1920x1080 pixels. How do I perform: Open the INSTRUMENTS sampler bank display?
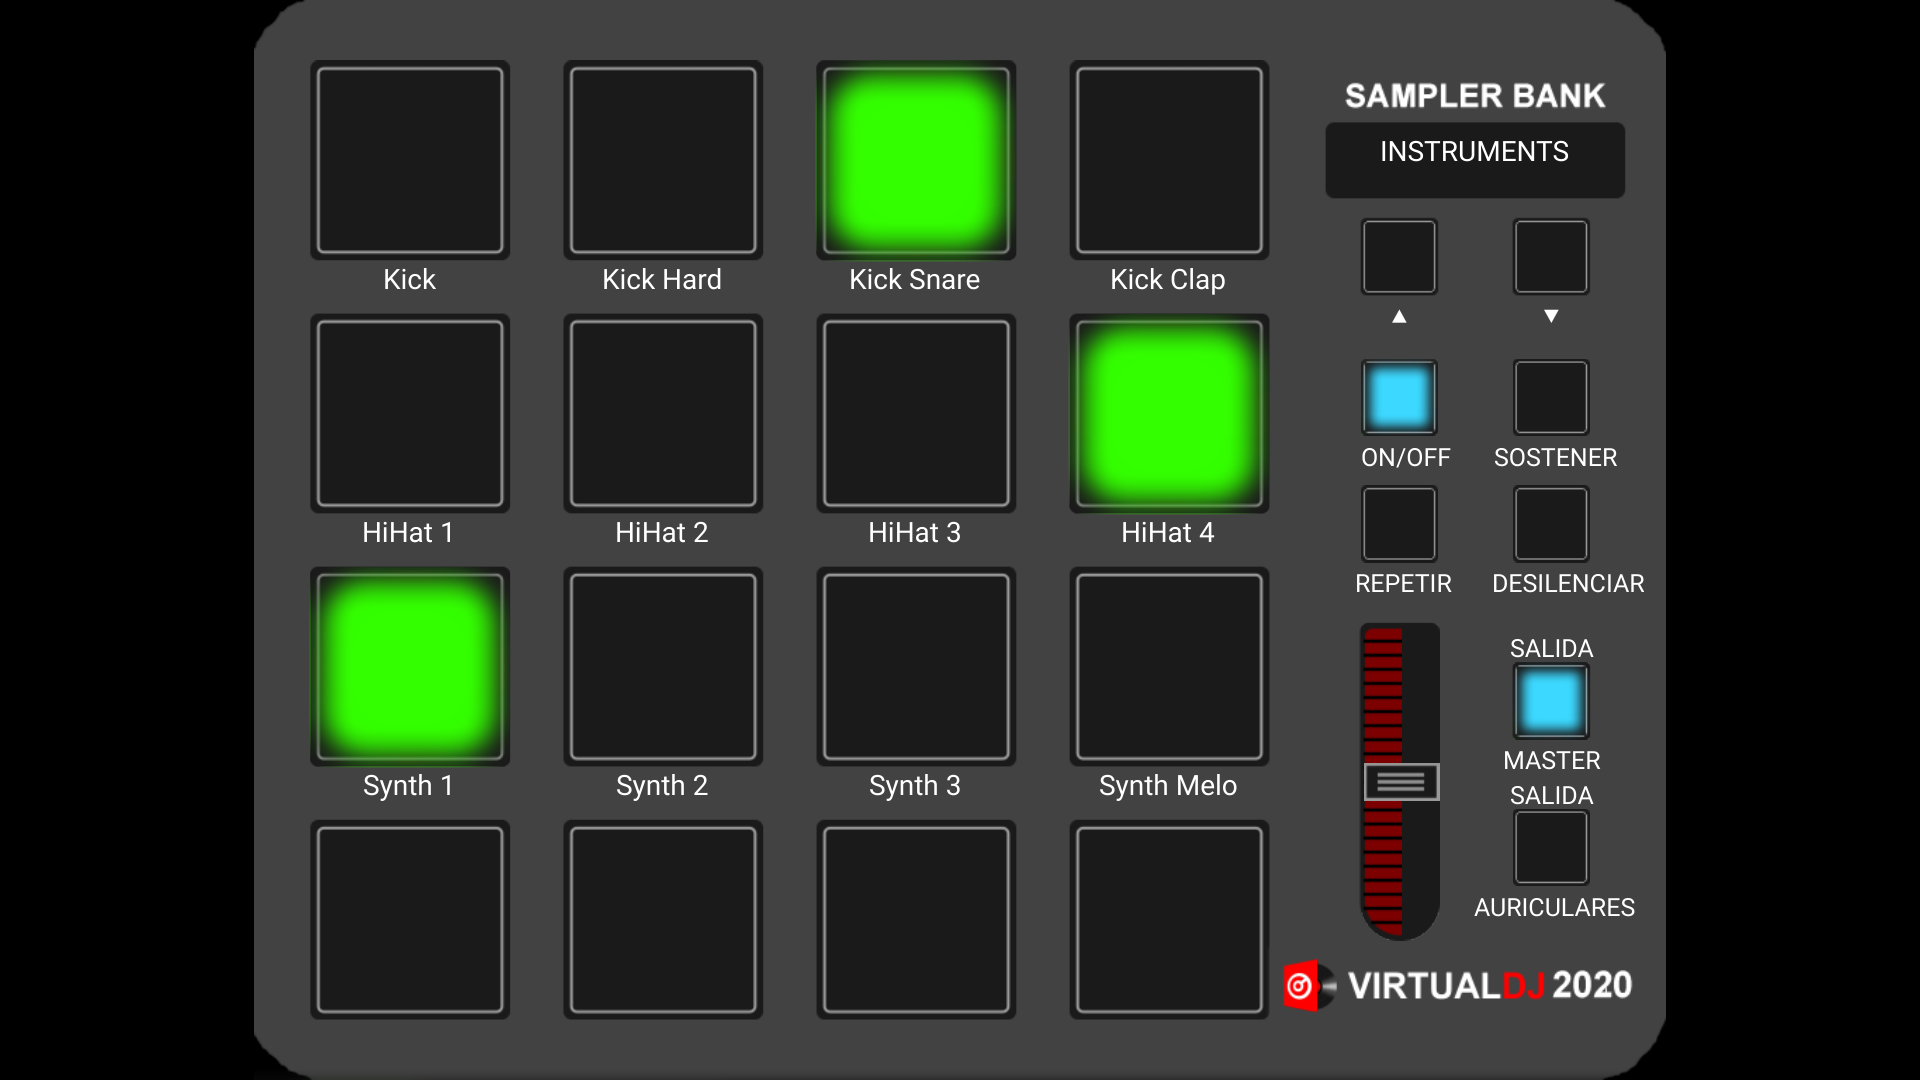coord(1475,160)
